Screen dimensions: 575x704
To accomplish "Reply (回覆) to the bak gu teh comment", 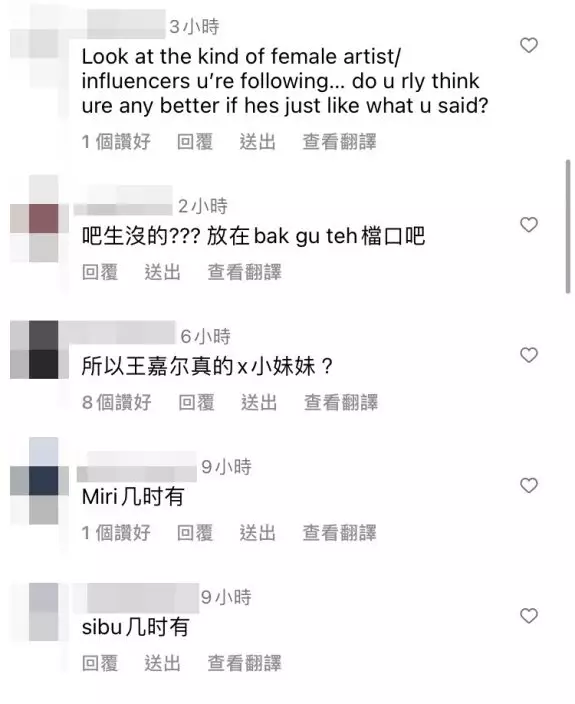I will pyautogui.click(x=100, y=272).
